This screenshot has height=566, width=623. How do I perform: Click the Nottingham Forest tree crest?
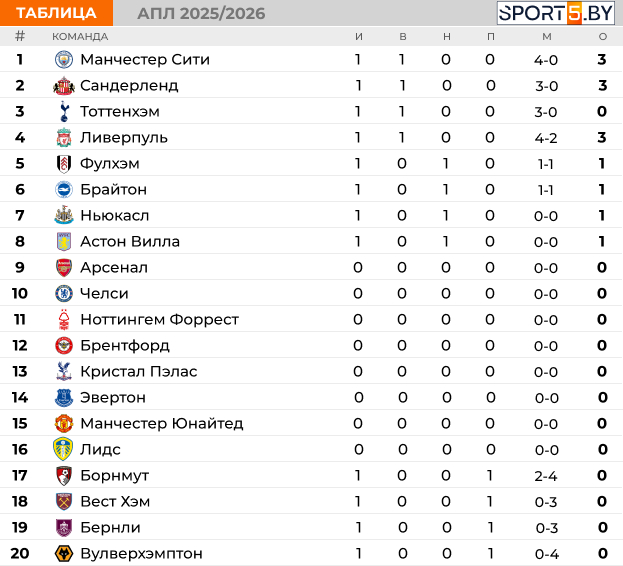tap(64, 319)
